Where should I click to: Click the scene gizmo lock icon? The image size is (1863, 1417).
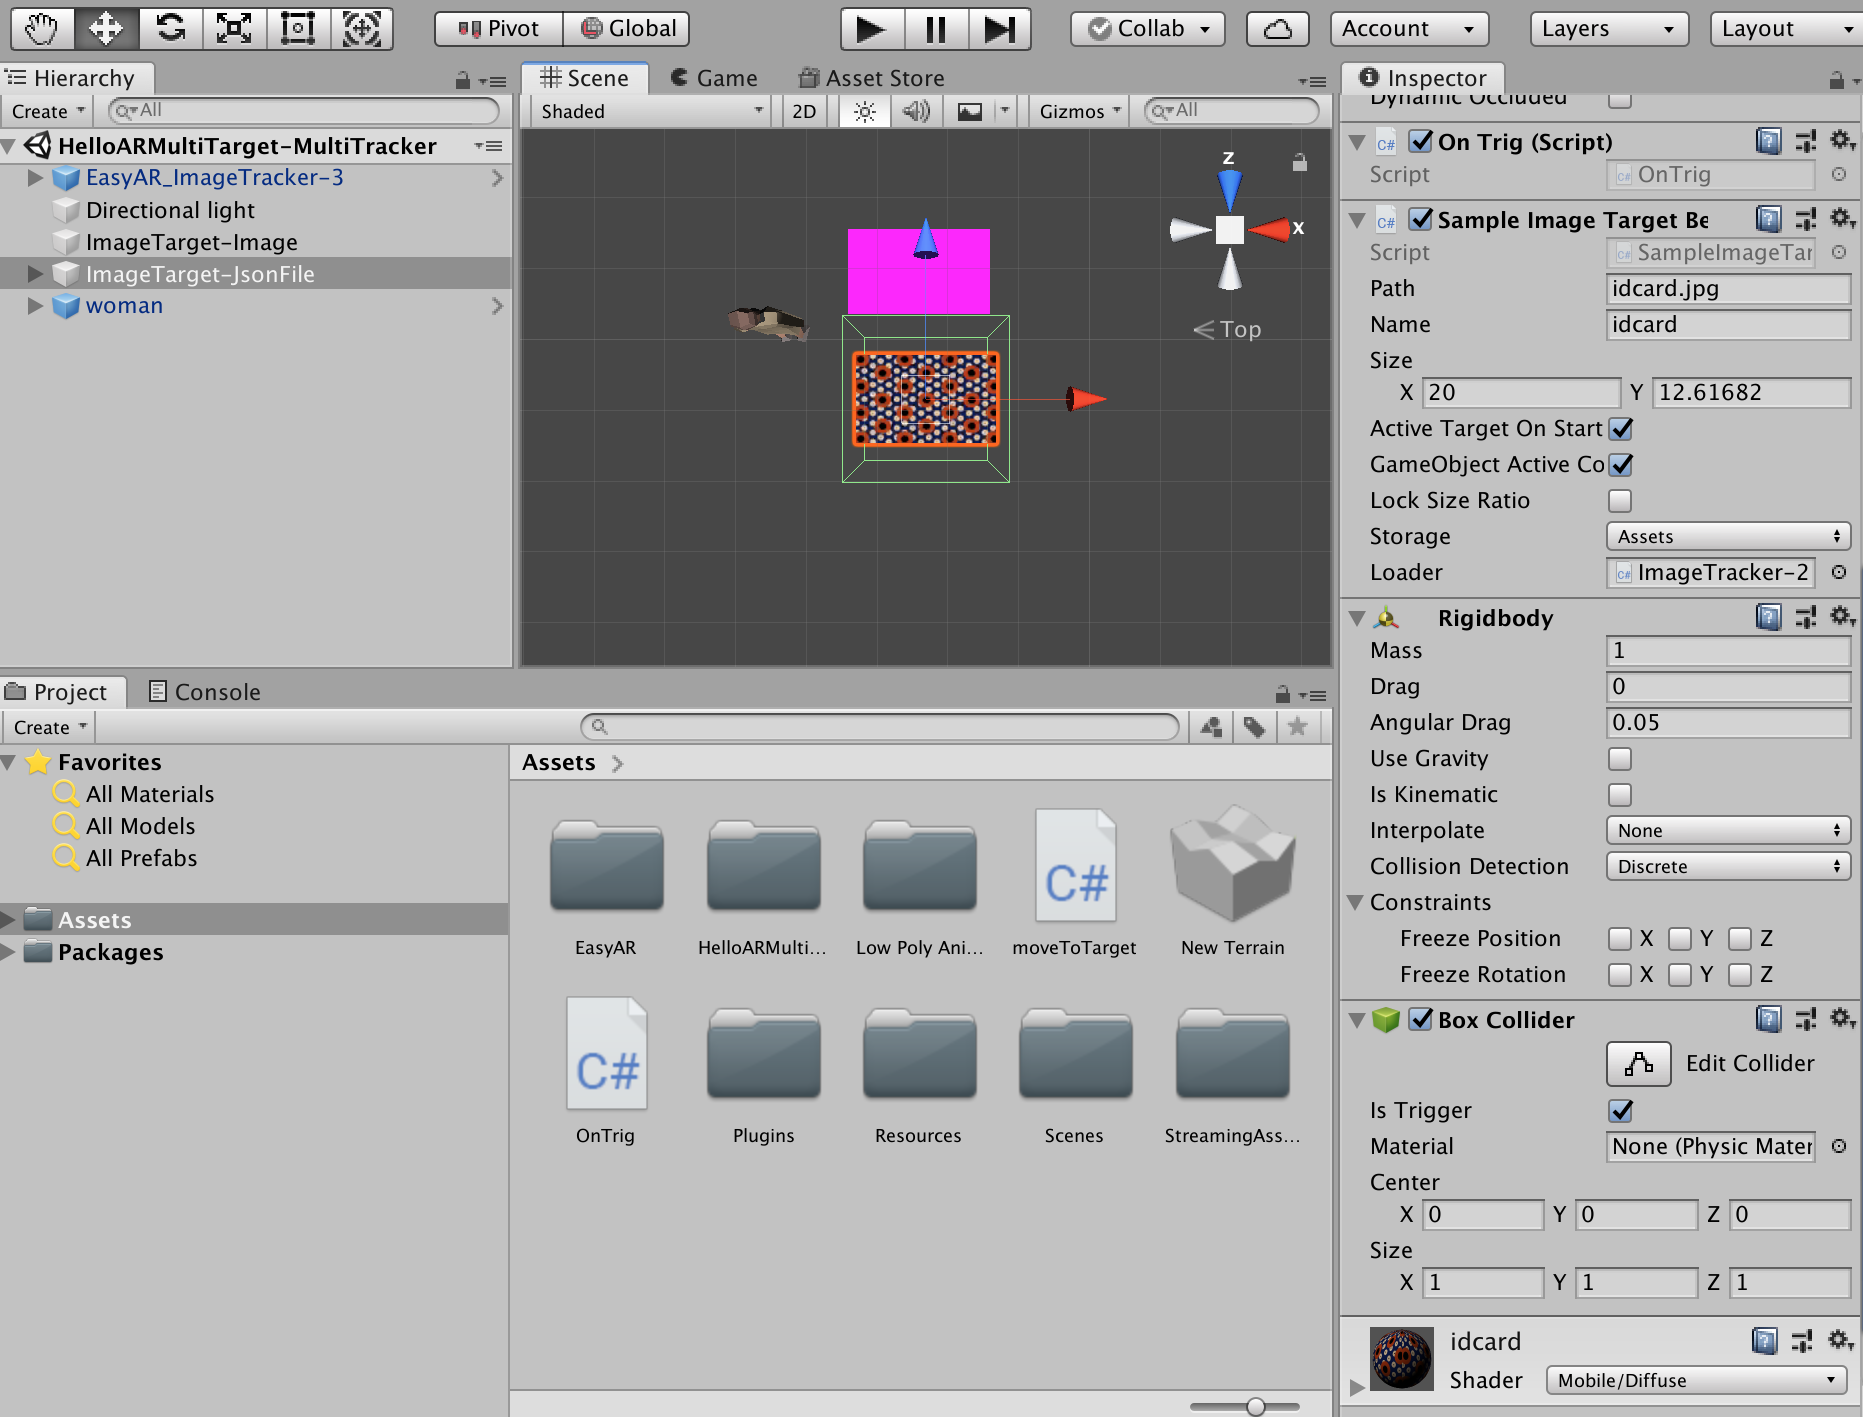[1300, 162]
